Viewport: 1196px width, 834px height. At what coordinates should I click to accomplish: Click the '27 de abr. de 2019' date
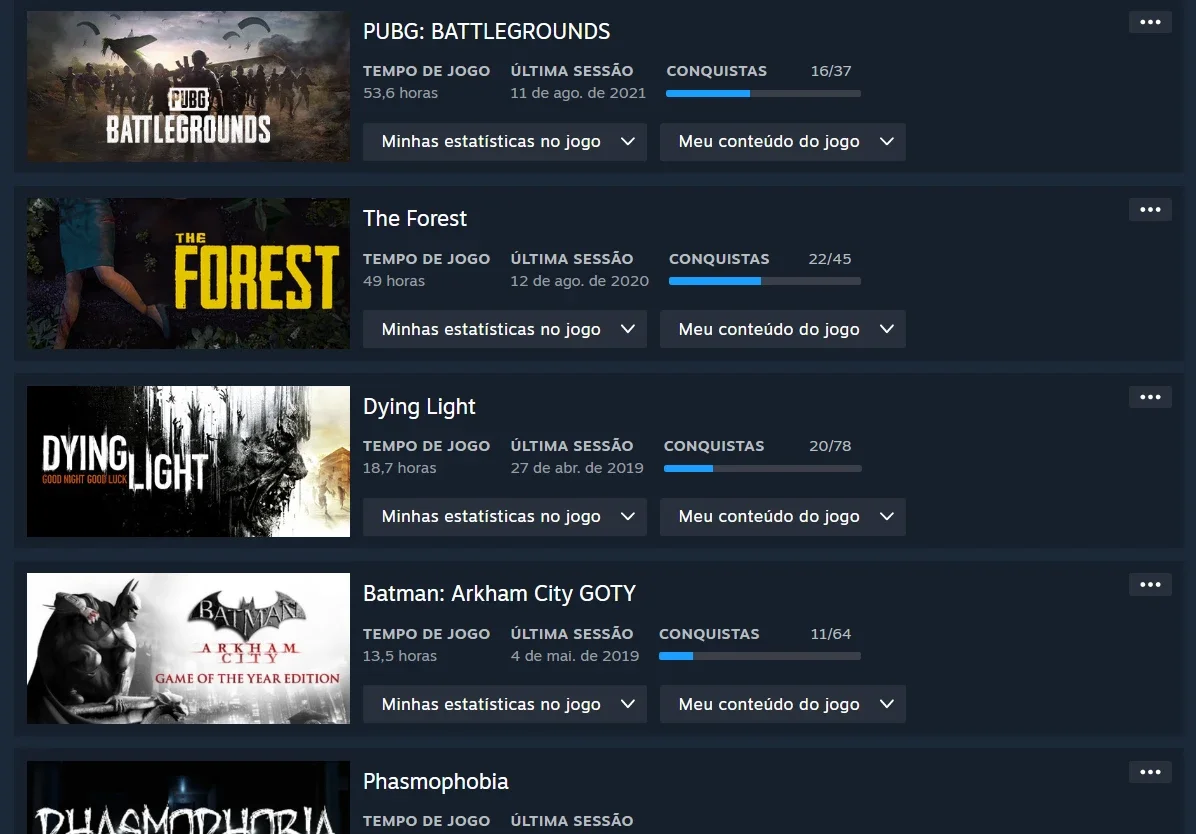tap(577, 468)
